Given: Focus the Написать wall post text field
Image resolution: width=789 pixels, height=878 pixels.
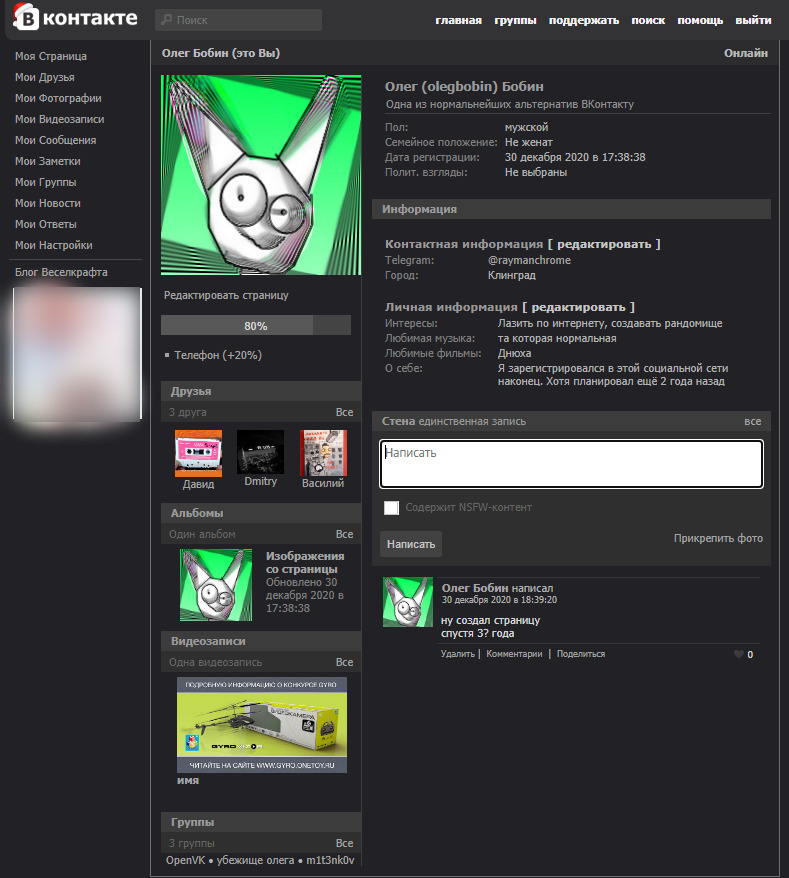Looking at the screenshot, I should pos(572,464).
